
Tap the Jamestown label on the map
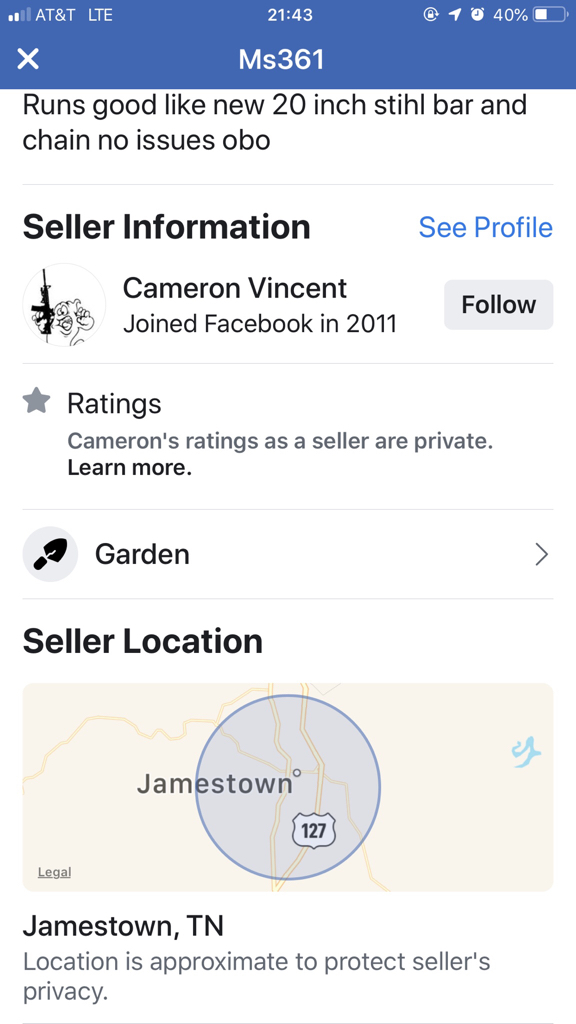215,783
